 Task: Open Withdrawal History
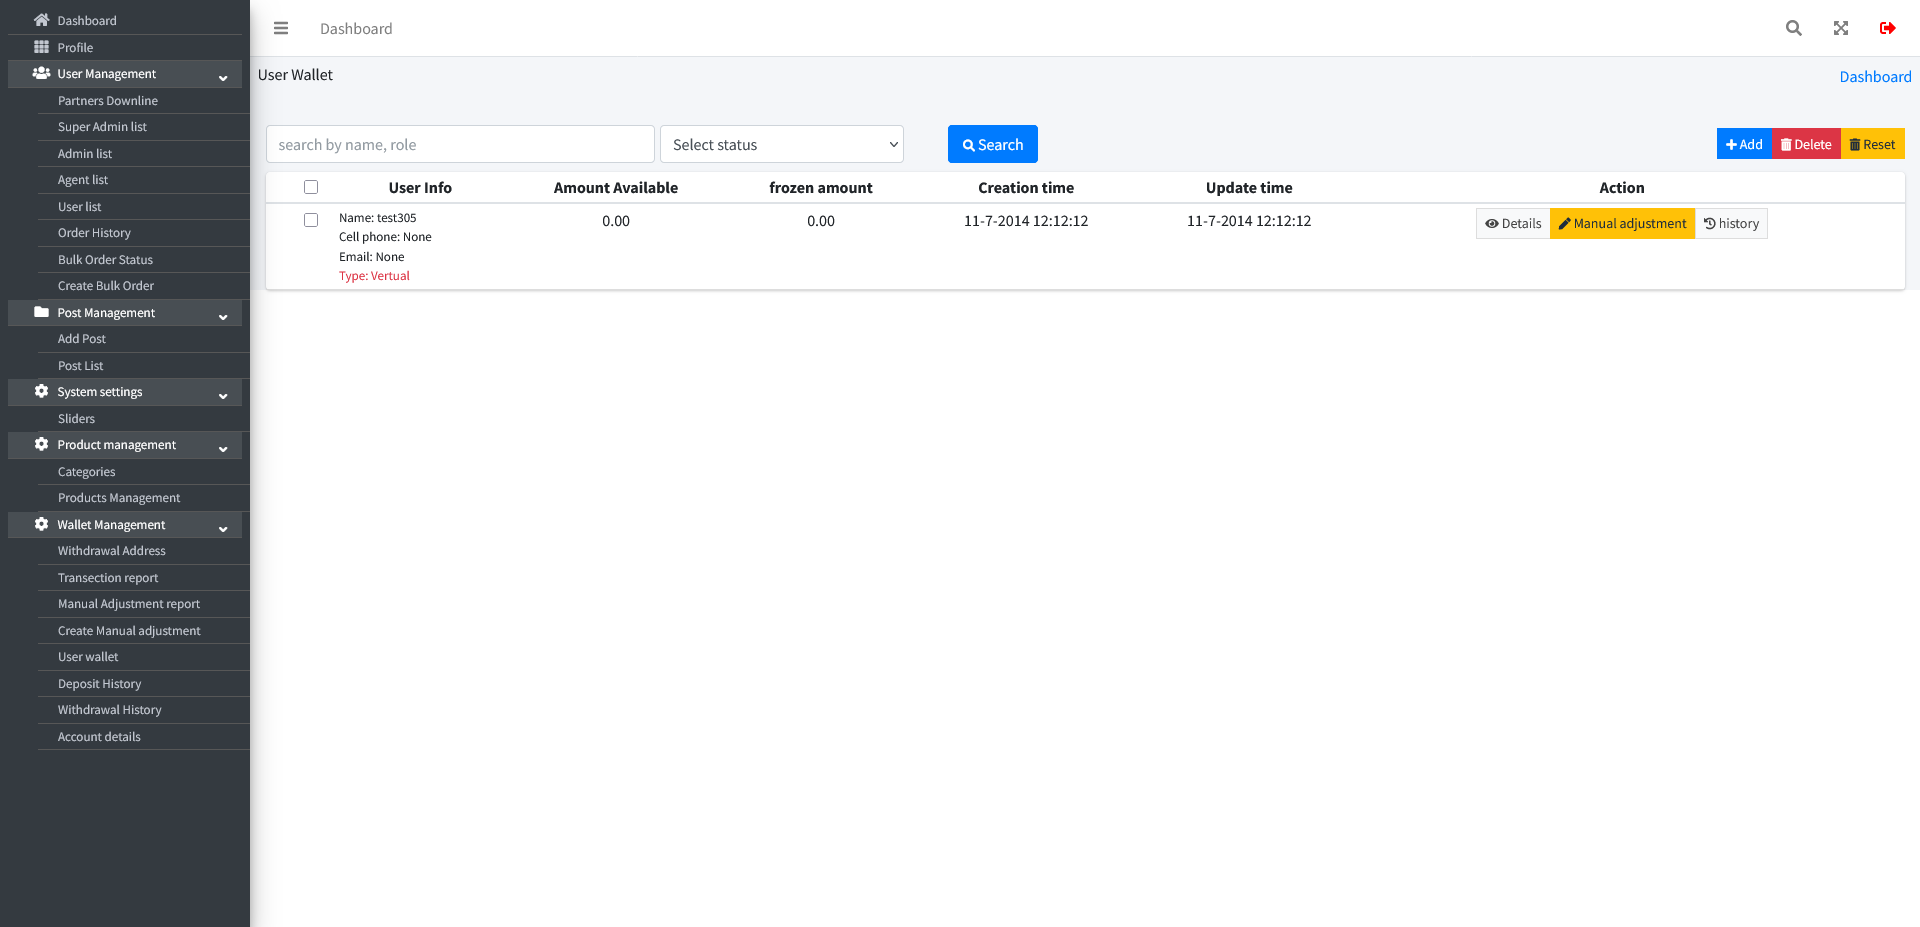click(110, 709)
